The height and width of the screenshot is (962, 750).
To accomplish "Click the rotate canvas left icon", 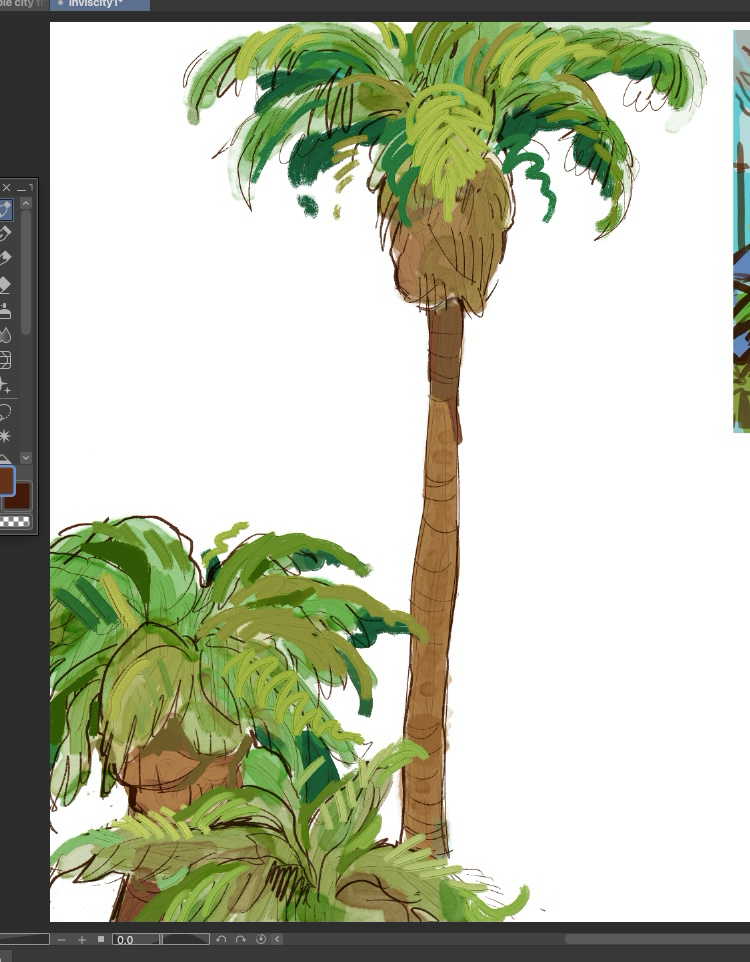I will (221, 940).
